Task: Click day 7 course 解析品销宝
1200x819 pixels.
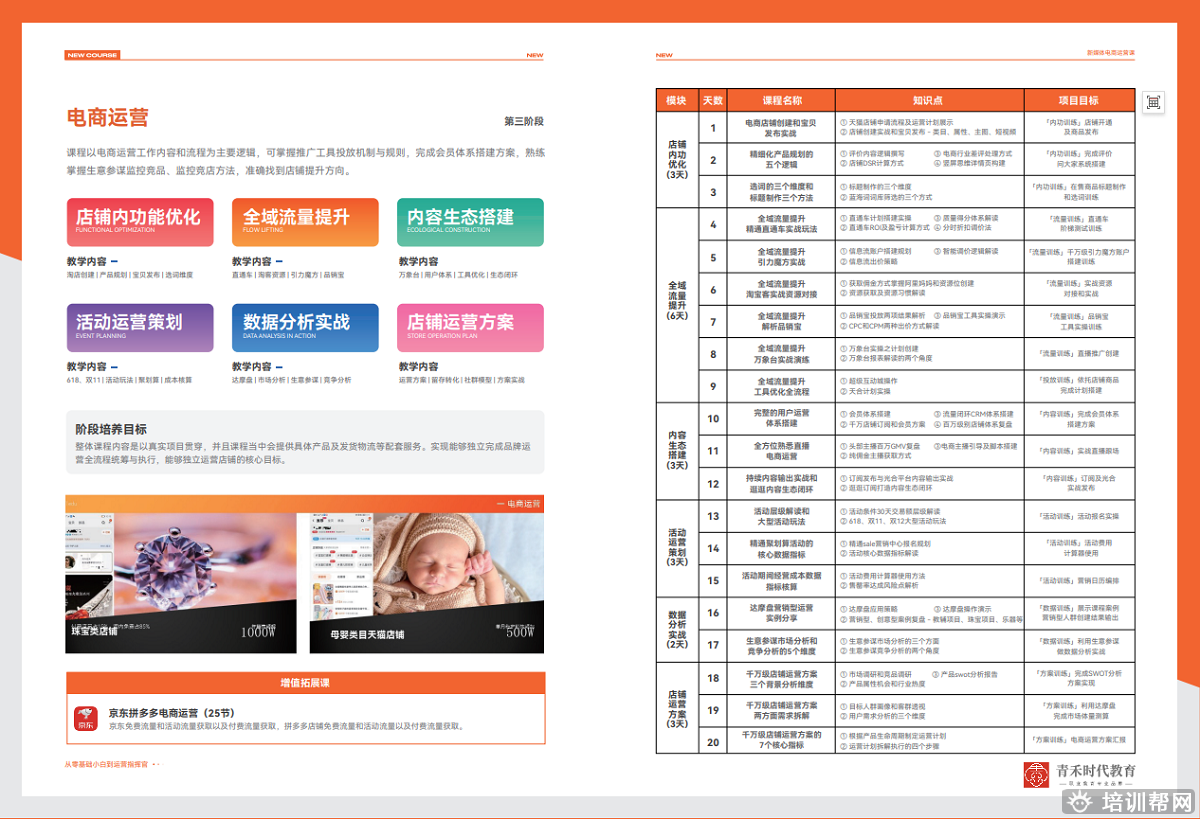Action: [x=782, y=321]
